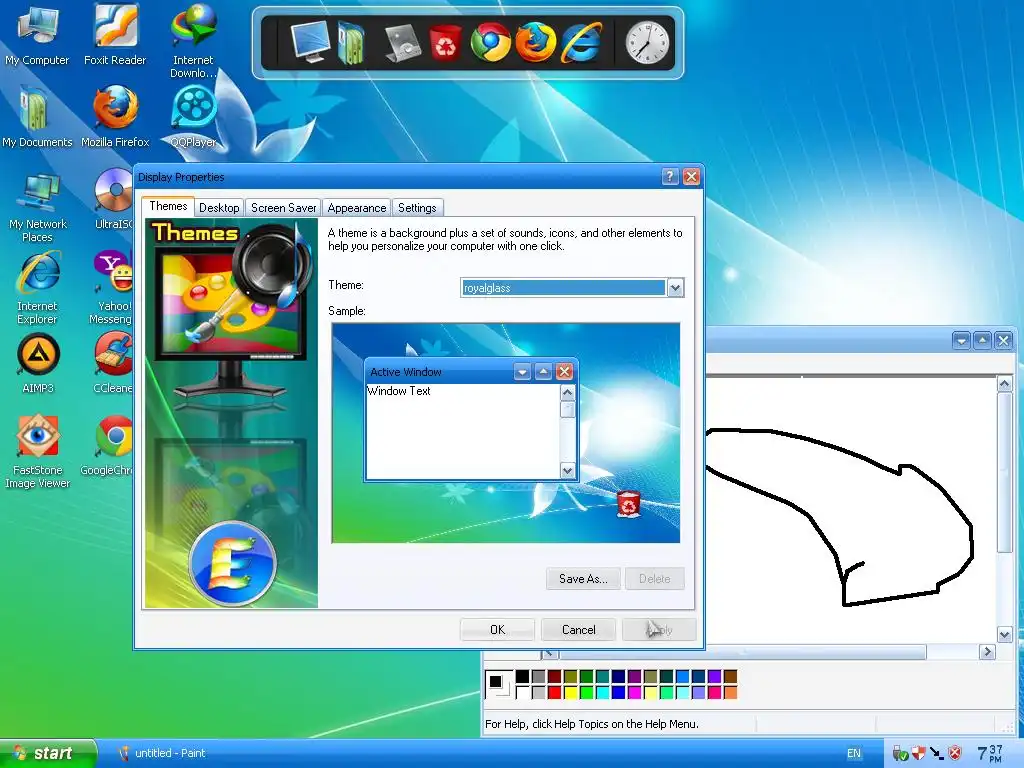Open My Documents desktop icon
Viewport: 1024px width, 768px height.
click(x=37, y=116)
